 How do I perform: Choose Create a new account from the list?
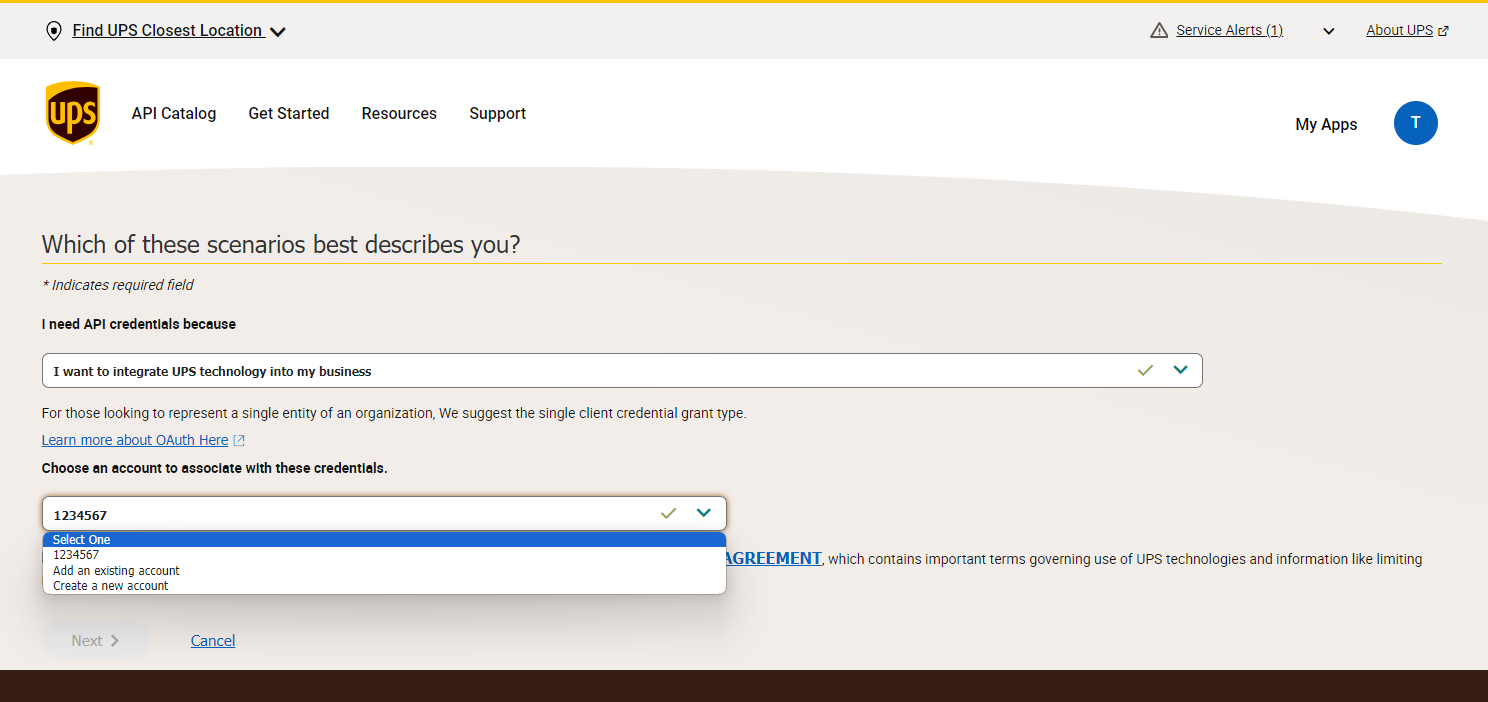point(110,585)
